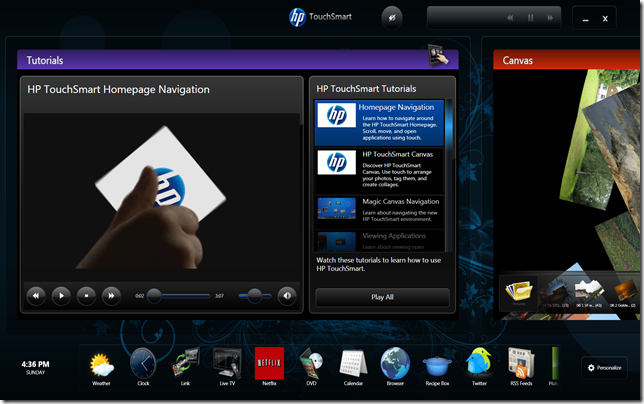The width and height of the screenshot is (644, 404).
Task: Minimize the TouchSmart window
Action: pyautogui.click(x=586, y=19)
